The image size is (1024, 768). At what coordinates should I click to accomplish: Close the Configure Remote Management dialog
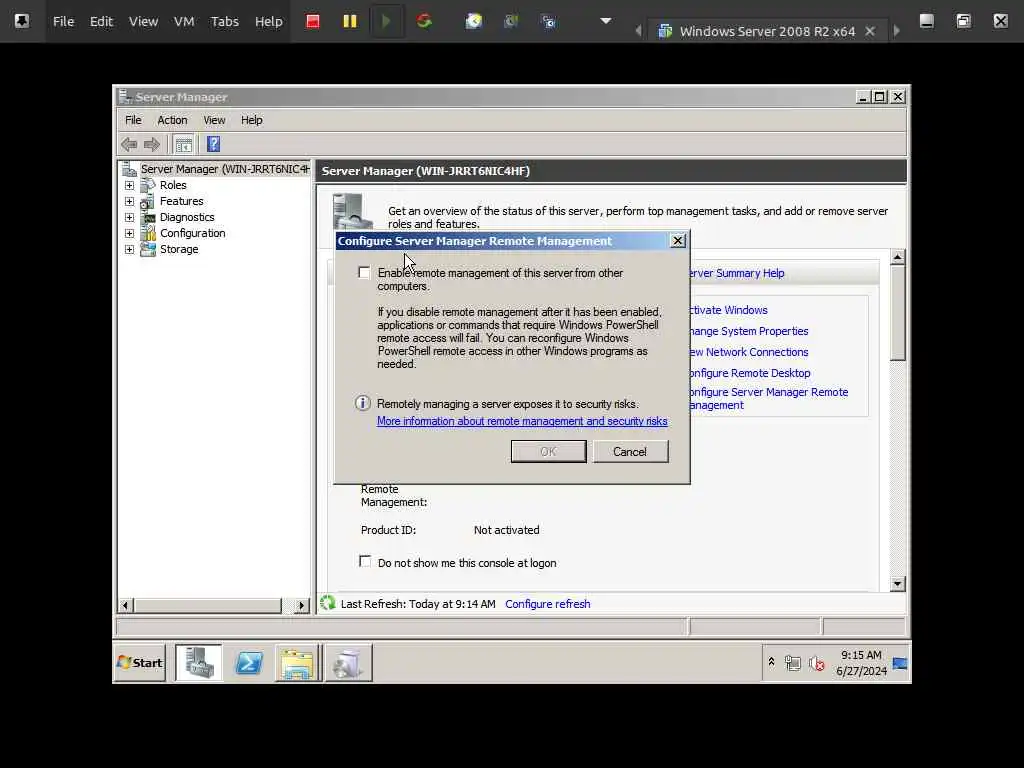[x=678, y=241]
